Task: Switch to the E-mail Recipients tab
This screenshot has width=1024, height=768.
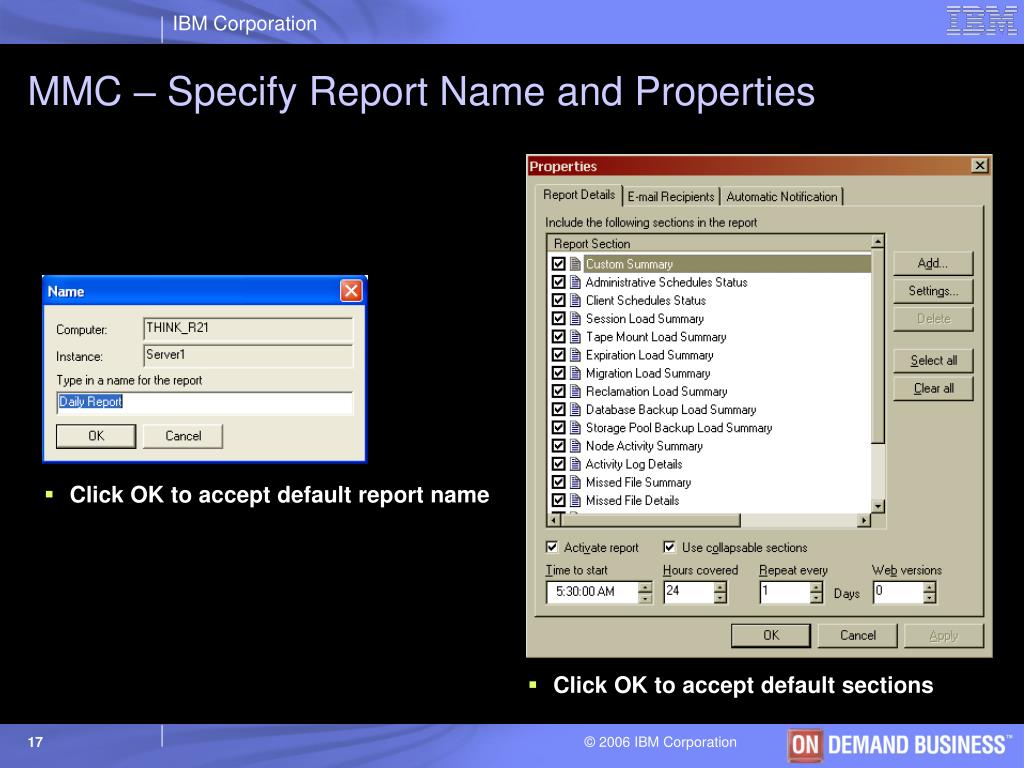Action: pos(671,197)
